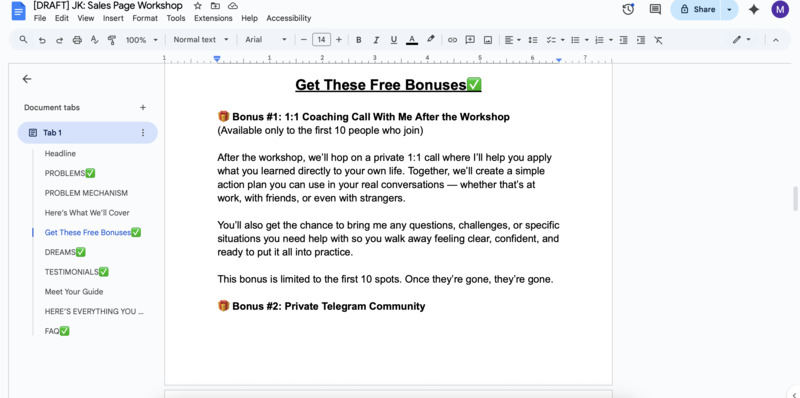800x398 pixels.
Task: Increase the indent
Action: click(x=641, y=40)
